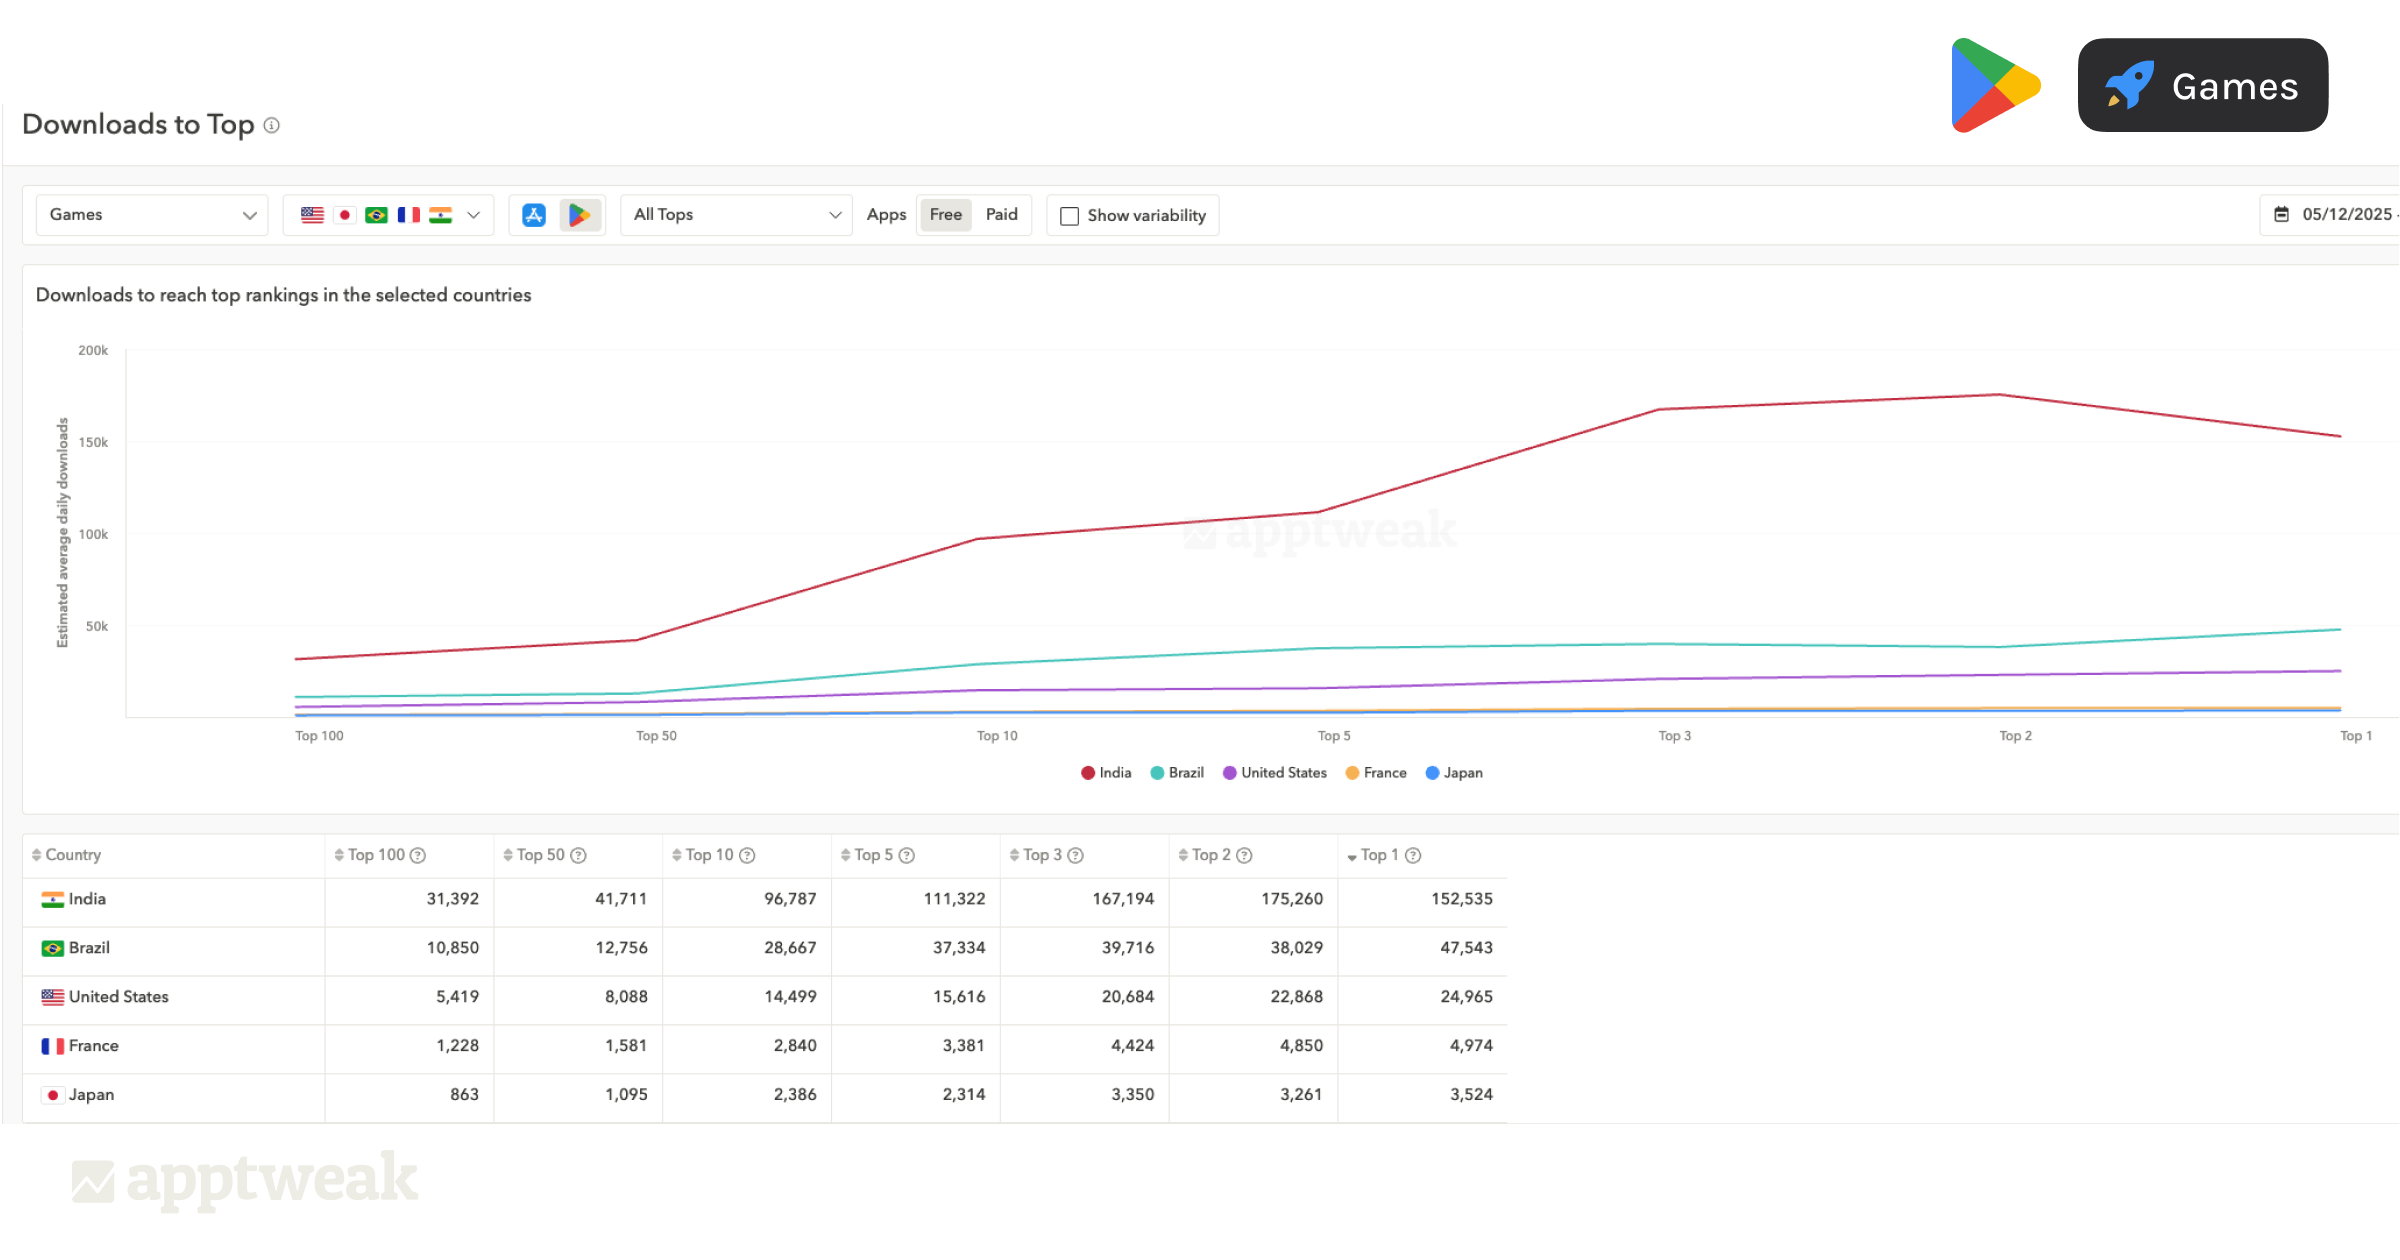The height and width of the screenshot is (1260, 2400).
Task: Click the United States country name in table
Action: [x=119, y=998]
